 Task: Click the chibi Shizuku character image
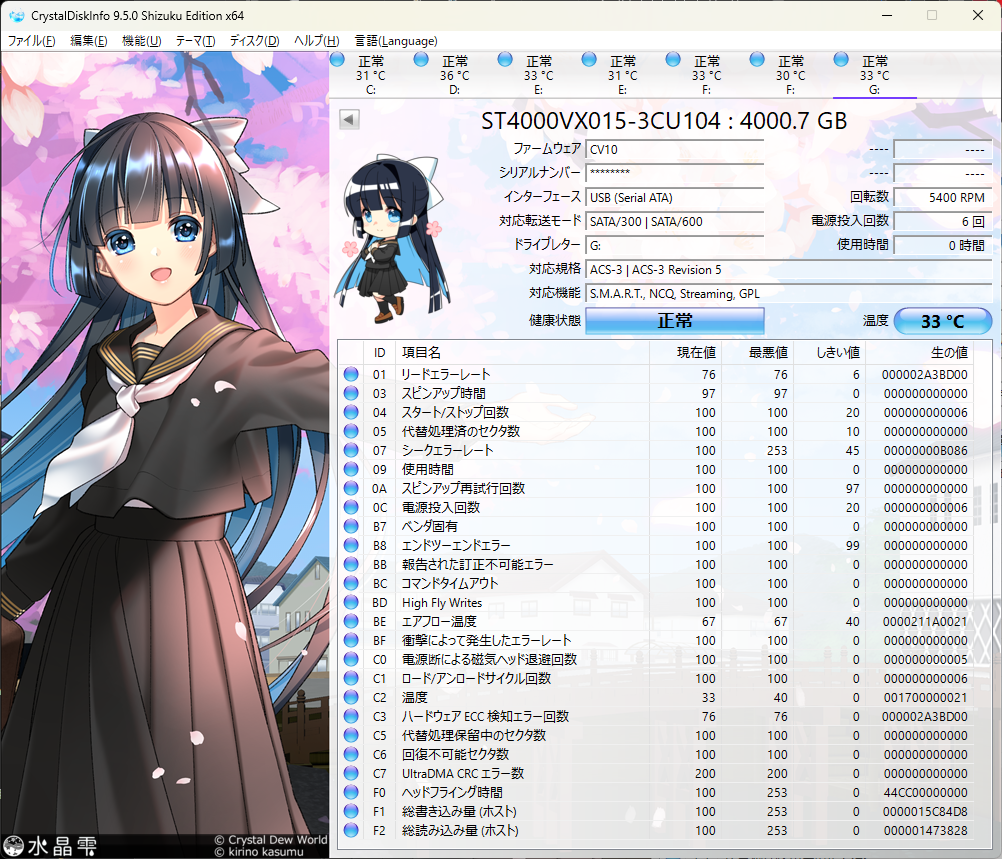[x=392, y=236]
